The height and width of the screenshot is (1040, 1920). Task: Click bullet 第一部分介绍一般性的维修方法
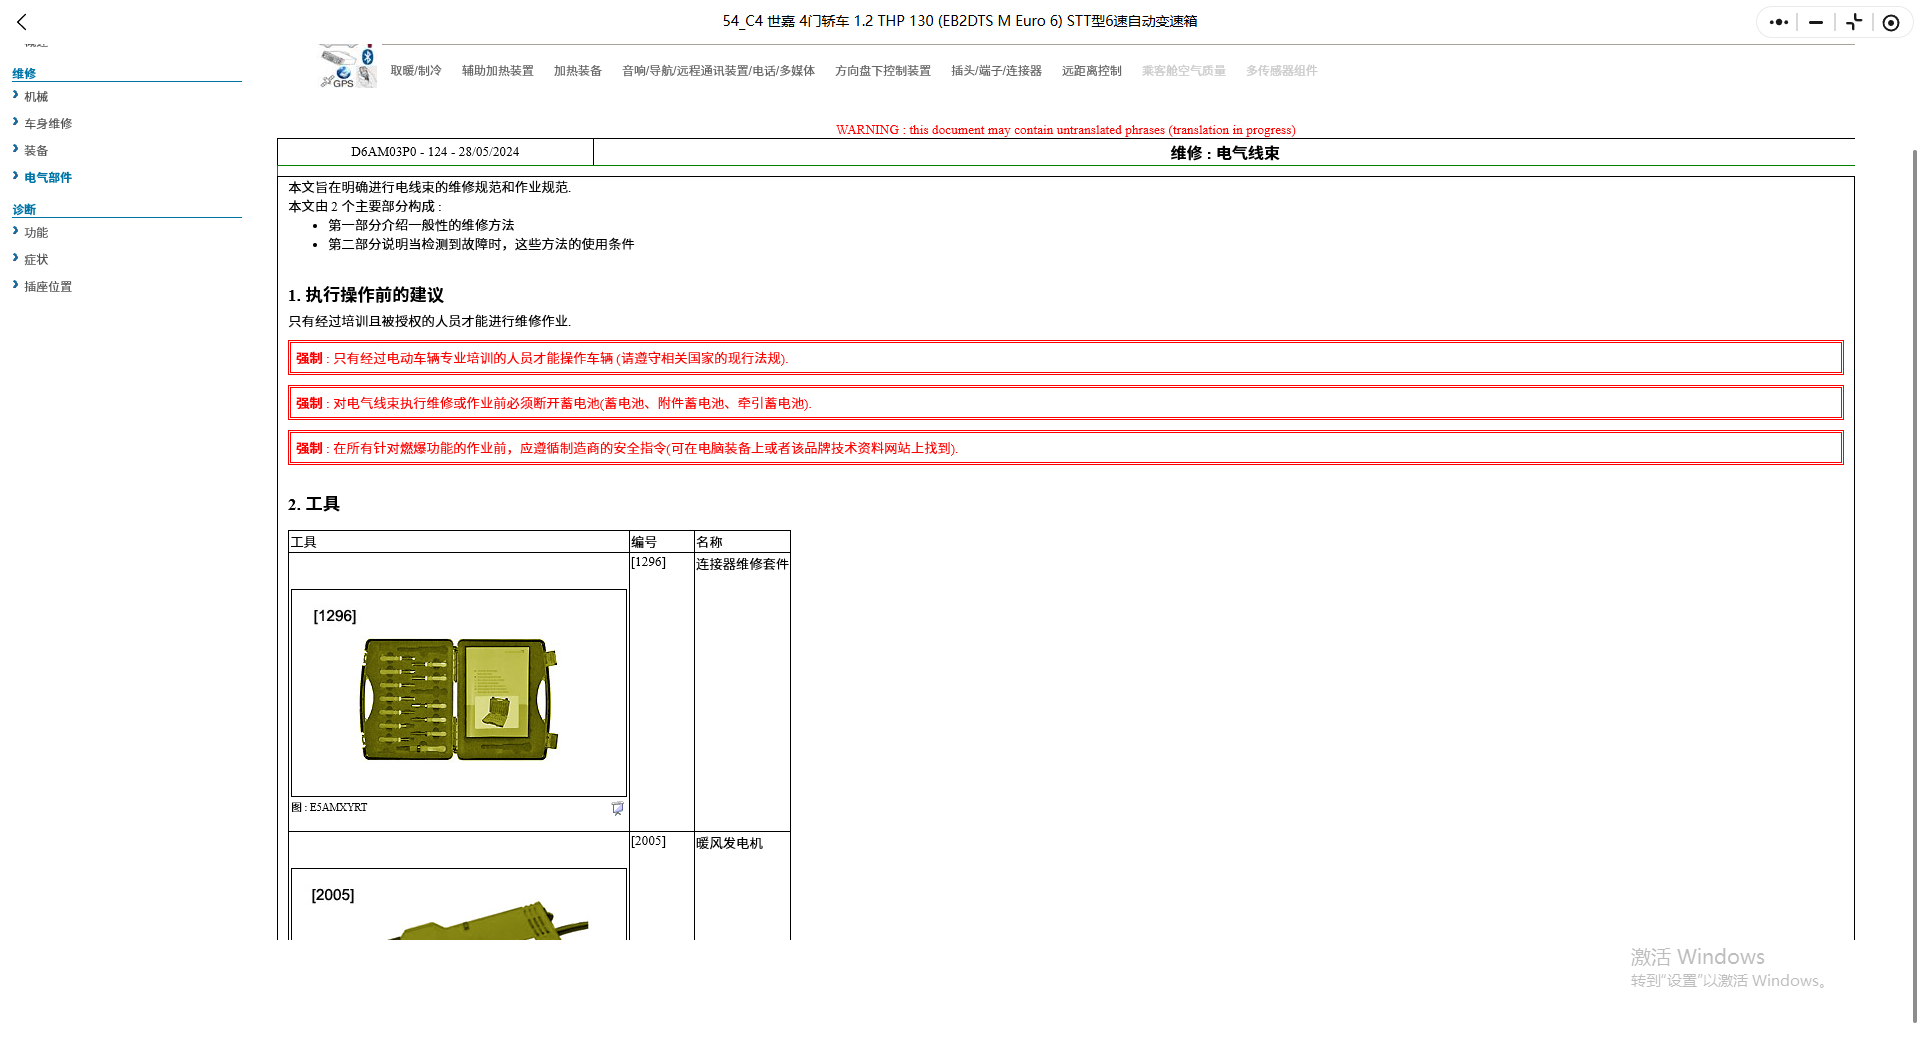tap(421, 225)
